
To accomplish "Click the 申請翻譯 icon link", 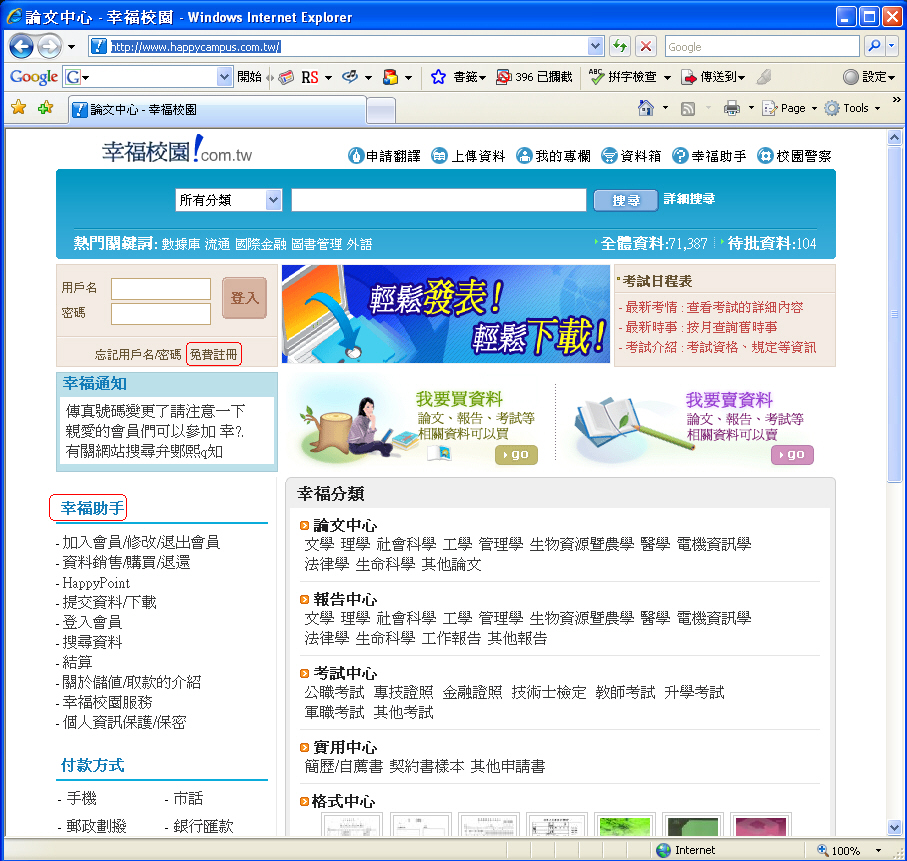I will coord(356,156).
